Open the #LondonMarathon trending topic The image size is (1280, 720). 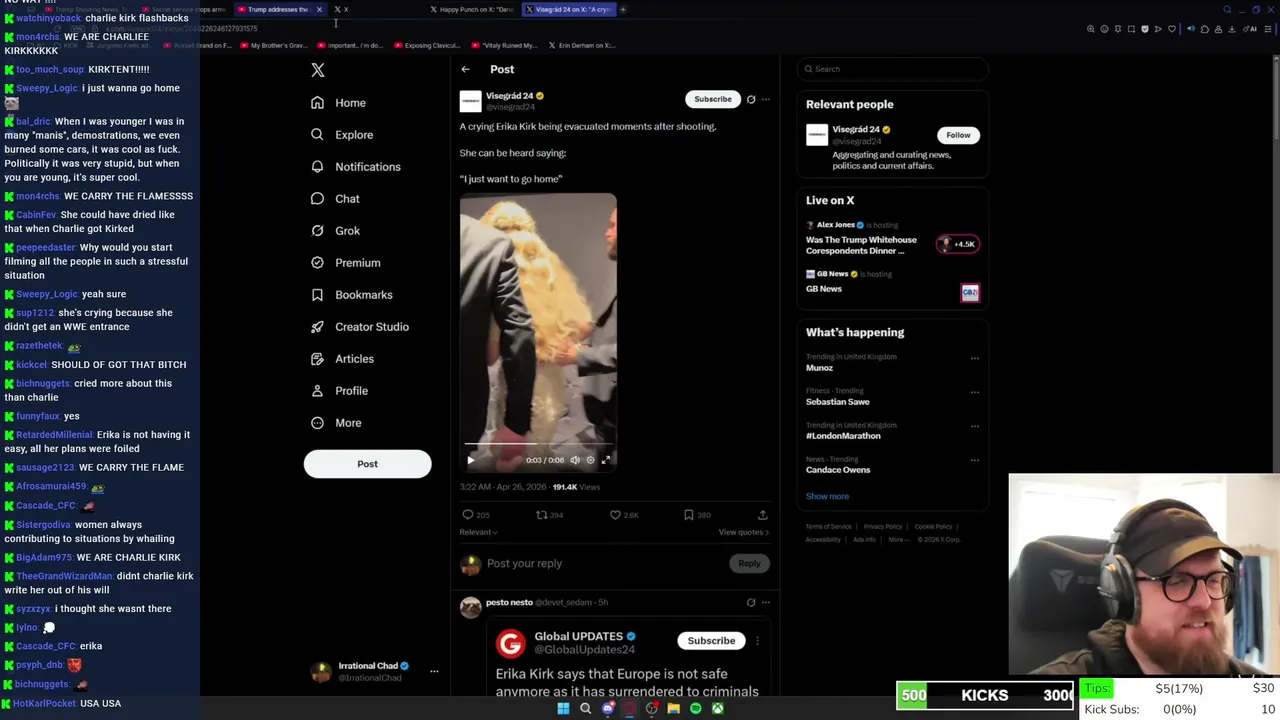(x=843, y=436)
